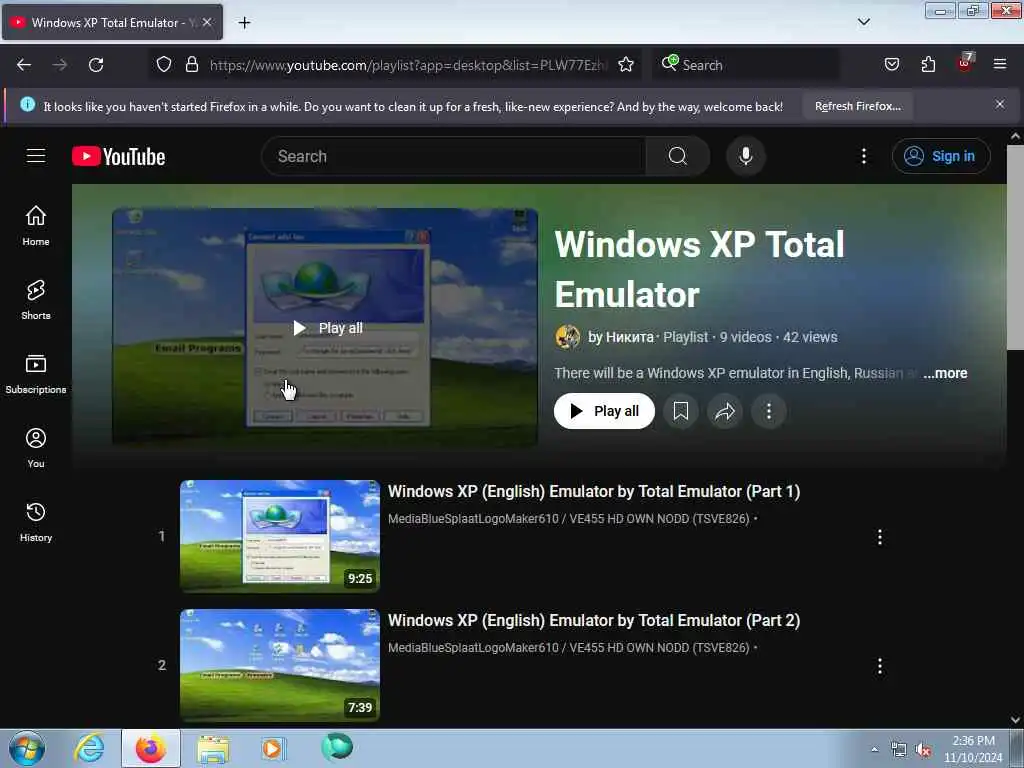This screenshot has height=768, width=1024.
Task: Open Shorts in the YouTube sidebar
Action: click(36, 300)
